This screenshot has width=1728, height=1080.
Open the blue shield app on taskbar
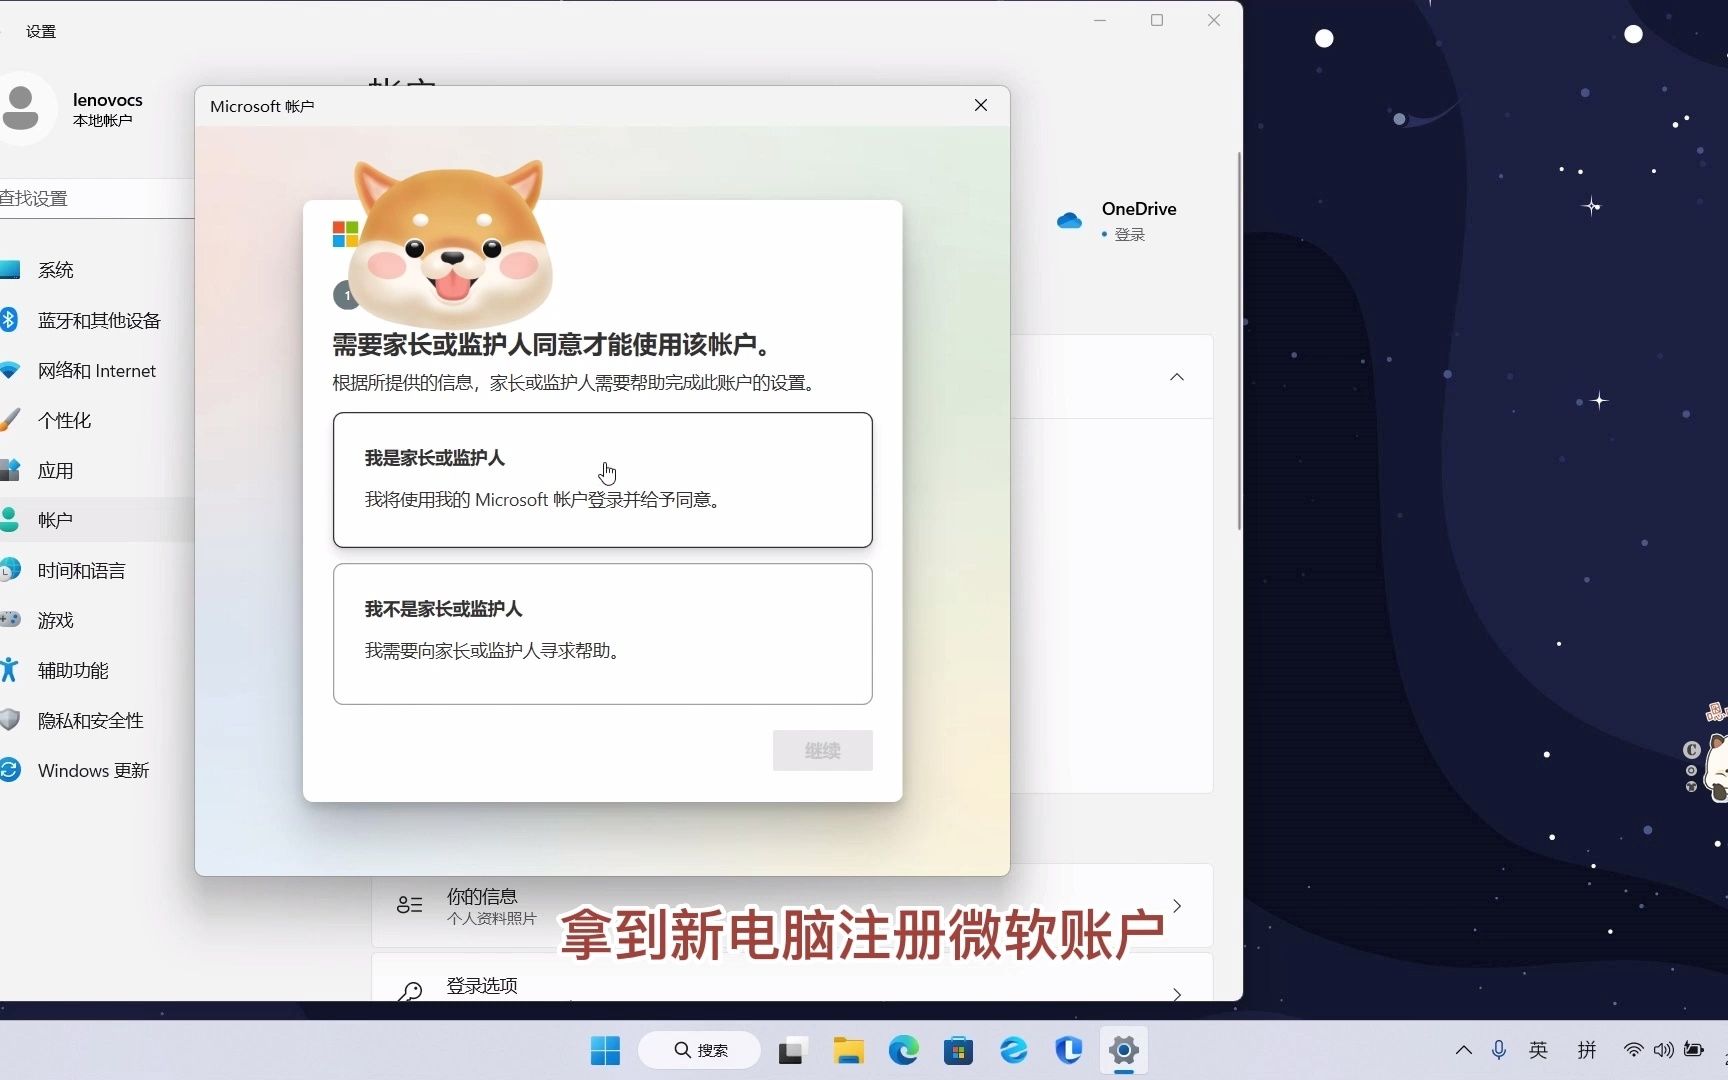pos(1068,1050)
